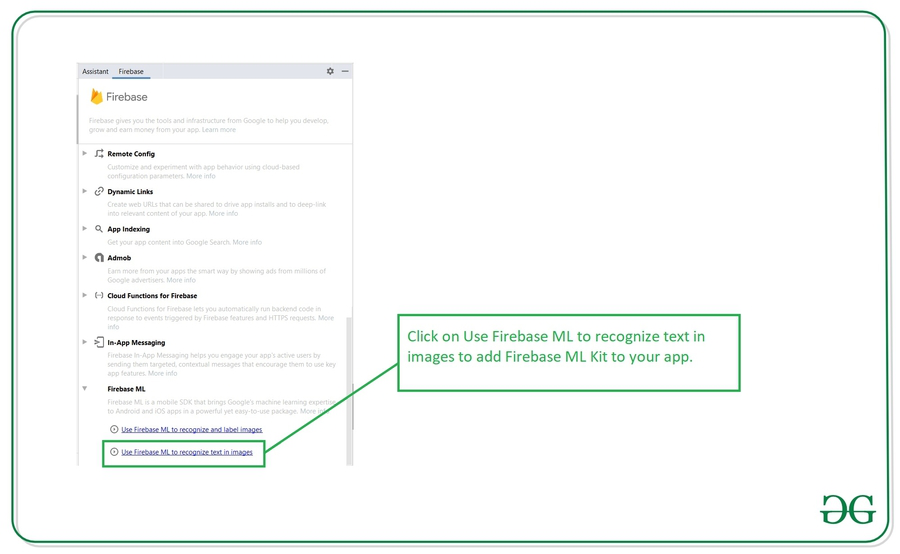Open 'More info' for App Indexing
900x554 pixels.
247,242
